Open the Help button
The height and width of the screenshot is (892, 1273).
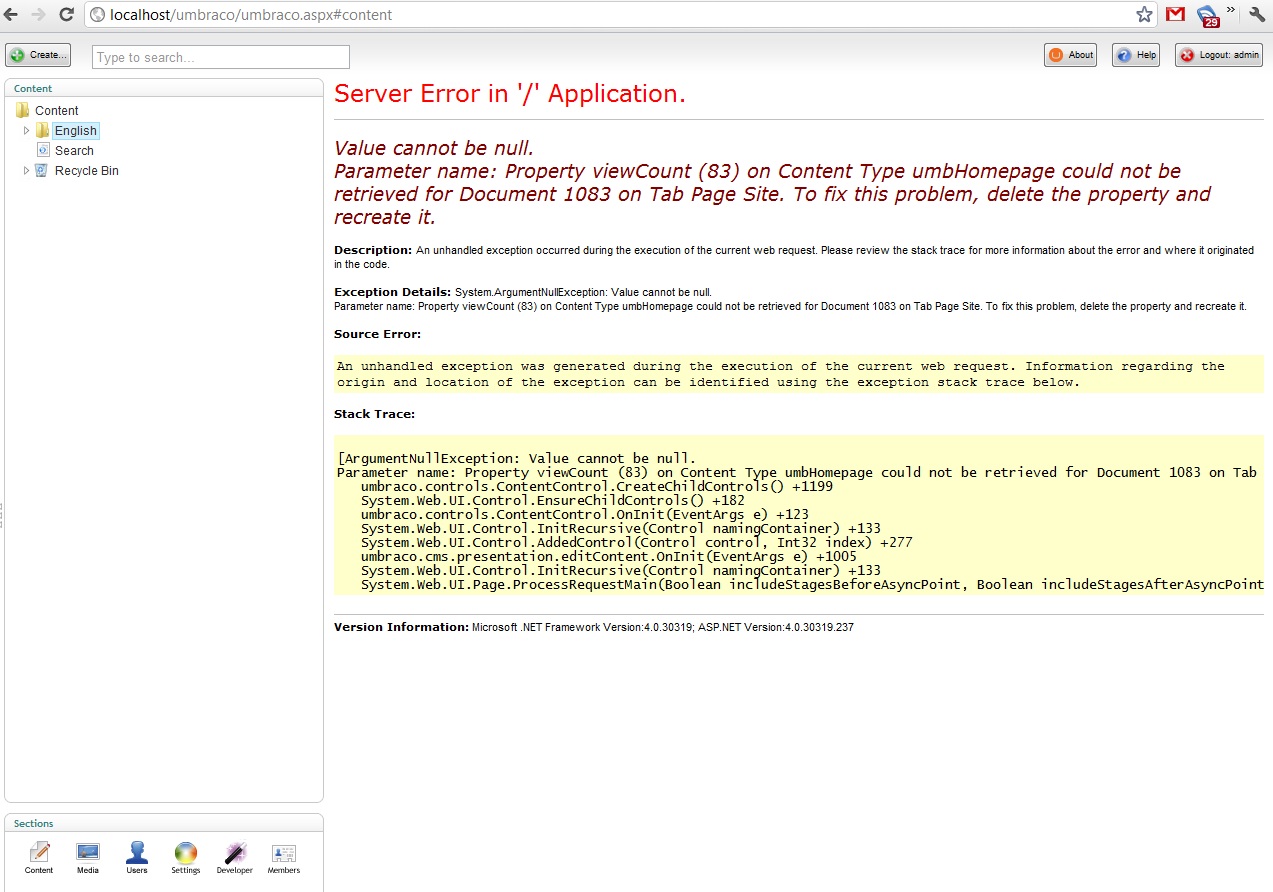1136,55
